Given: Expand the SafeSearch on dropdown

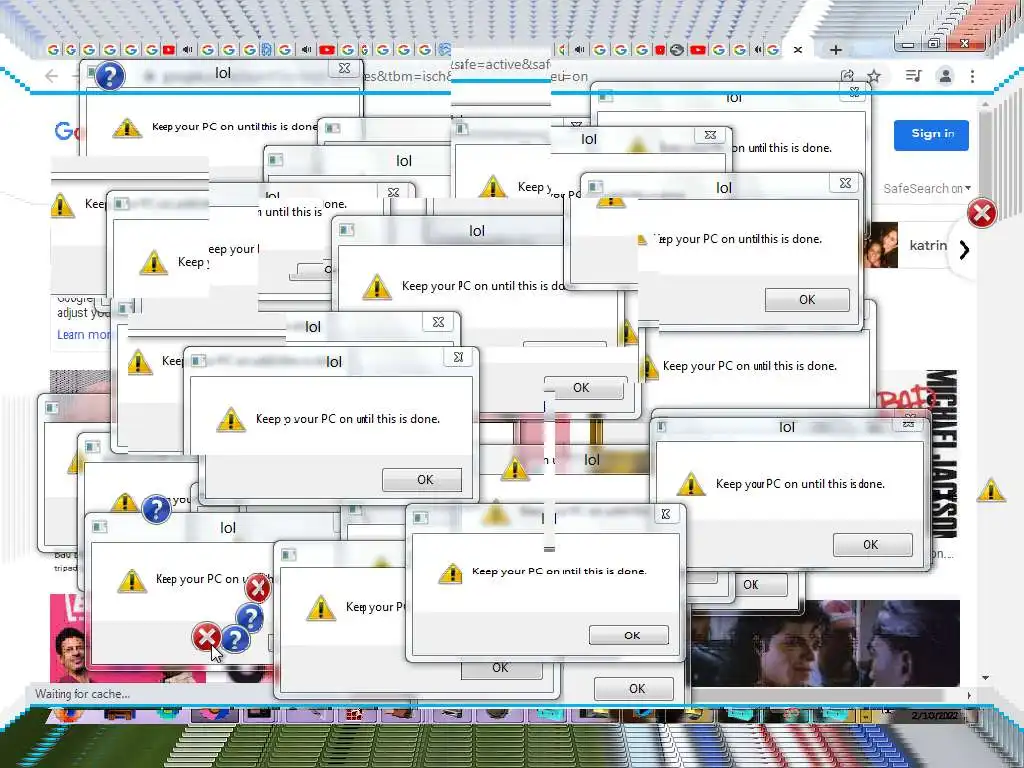Looking at the screenshot, I should 927,188.
